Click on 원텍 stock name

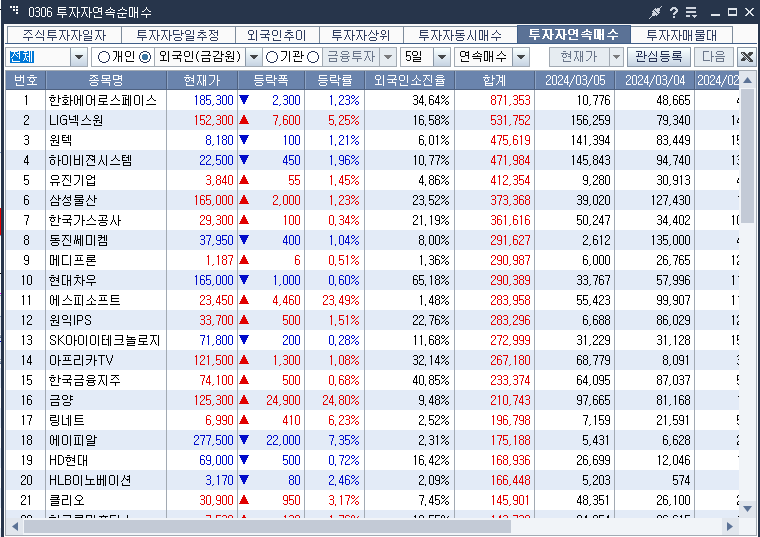point(61,141)
